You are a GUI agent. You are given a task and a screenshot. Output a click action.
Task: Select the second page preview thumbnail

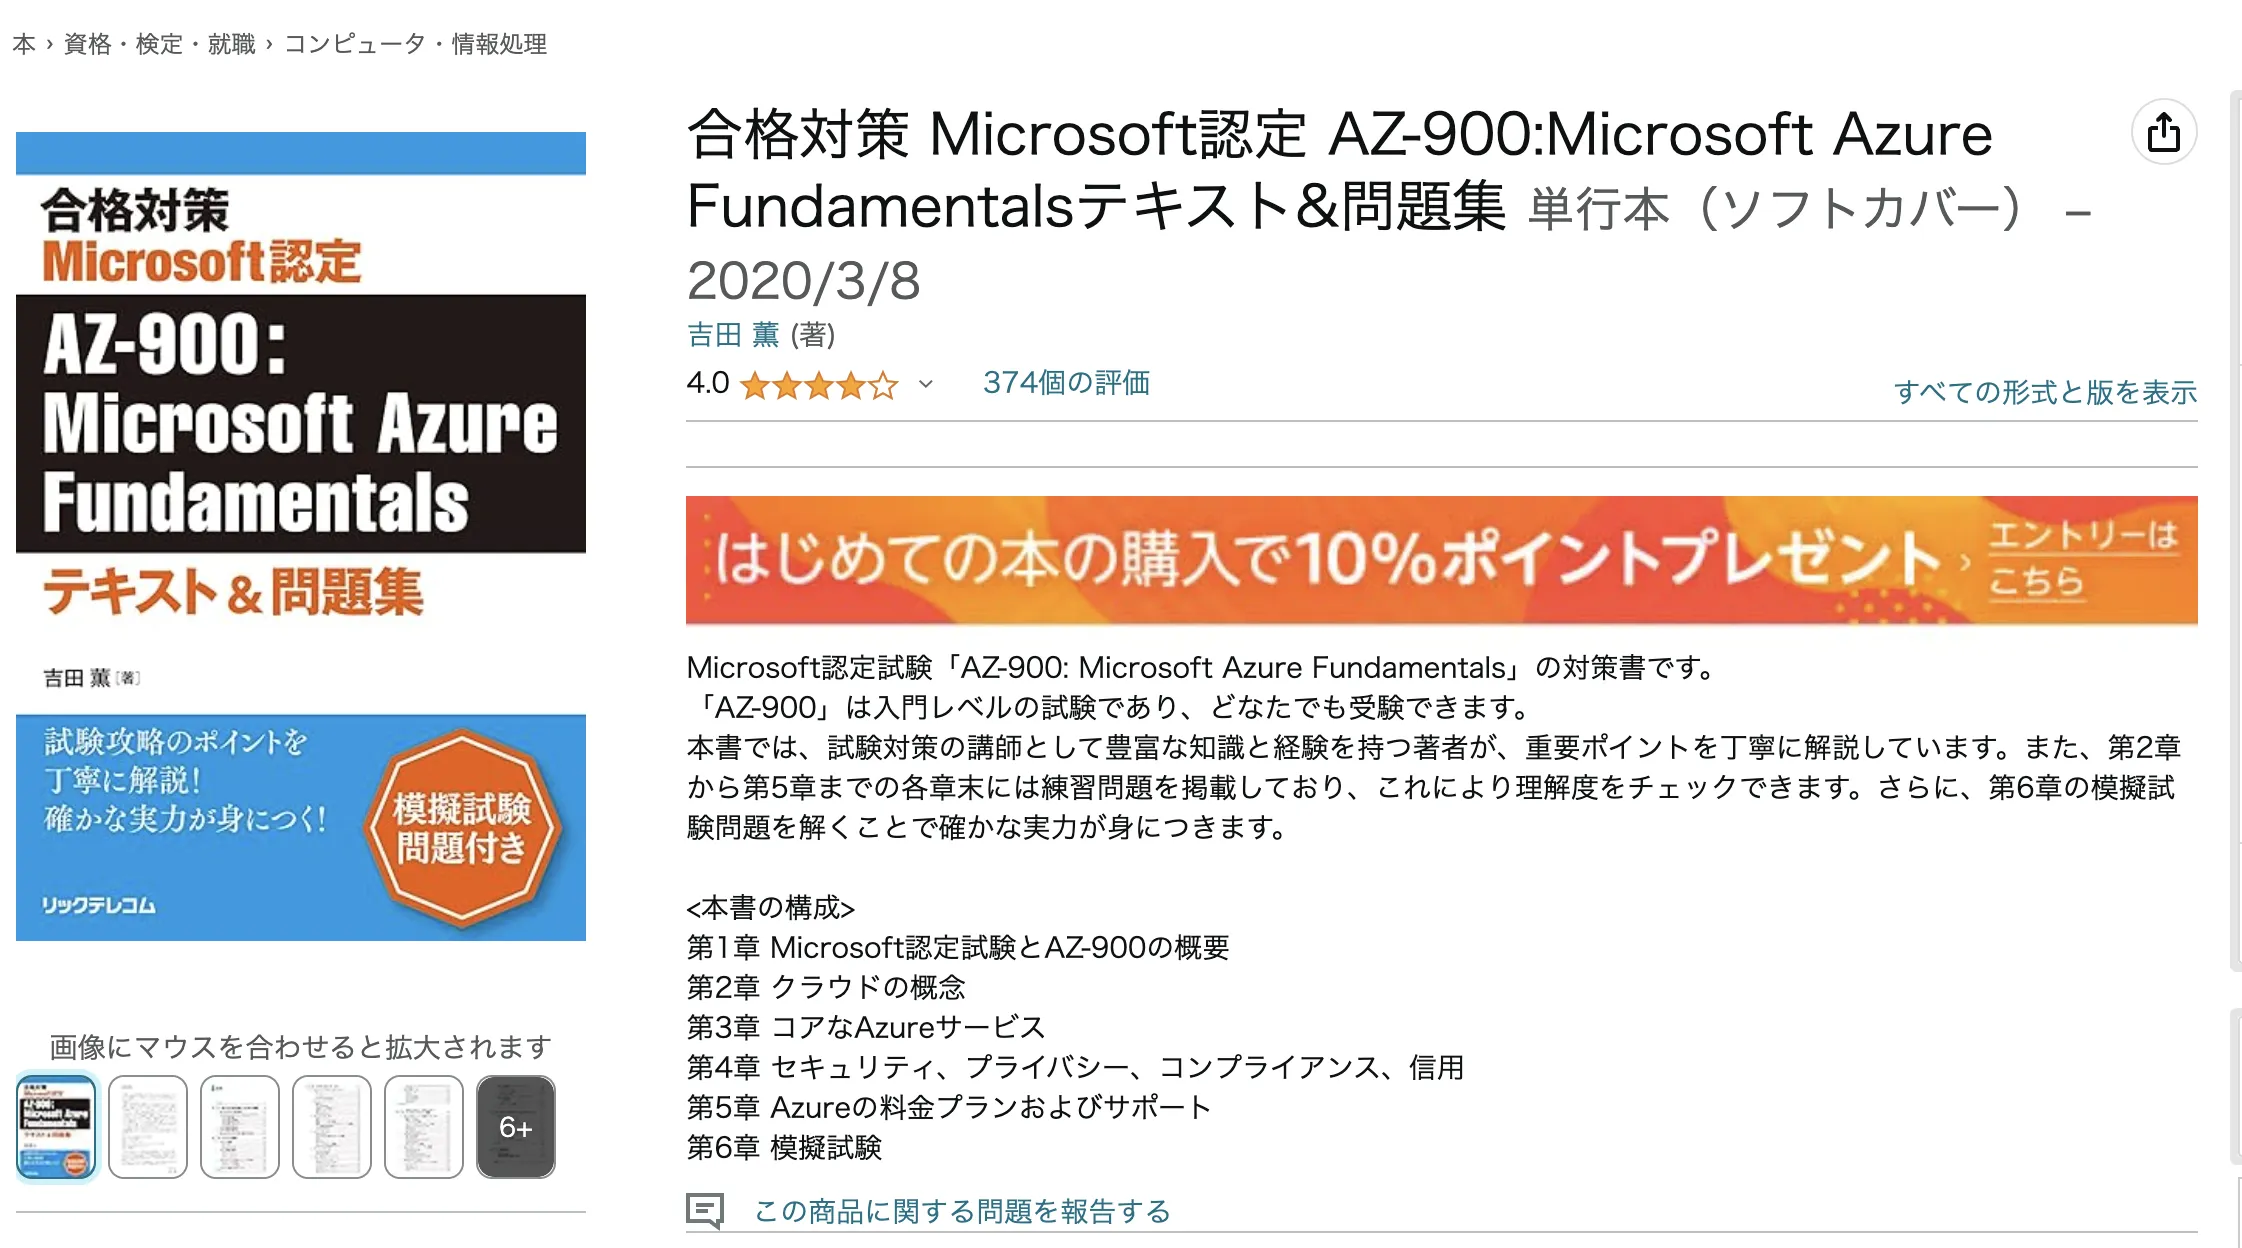click(148, 1127)
